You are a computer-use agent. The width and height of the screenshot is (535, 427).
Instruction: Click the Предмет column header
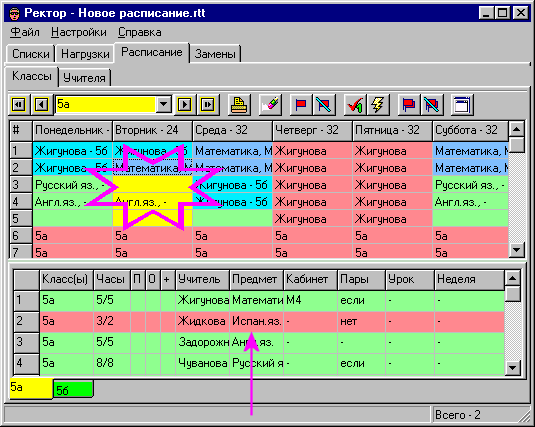(257, 279)
